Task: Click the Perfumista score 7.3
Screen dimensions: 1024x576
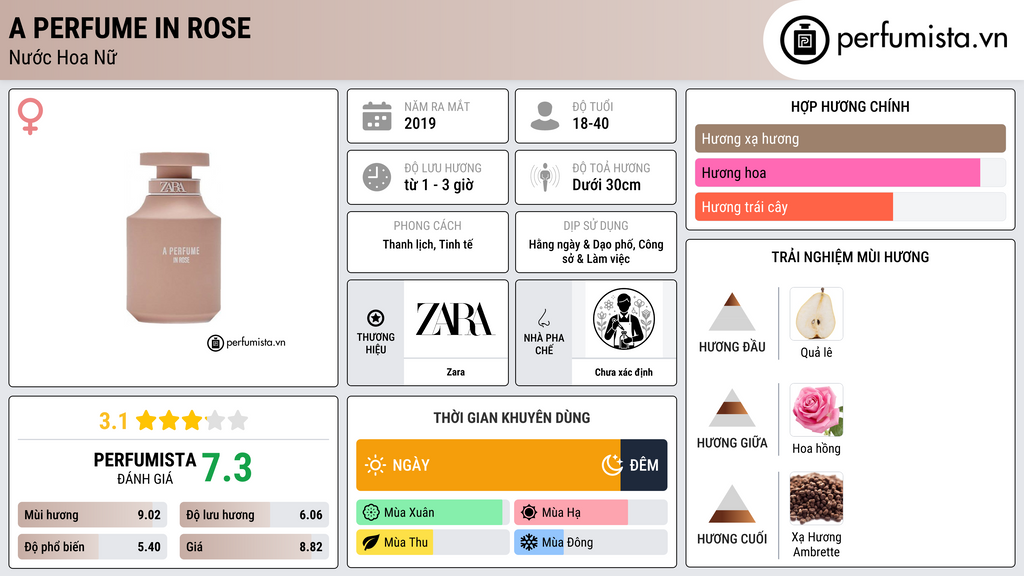Action: (227, 468)
